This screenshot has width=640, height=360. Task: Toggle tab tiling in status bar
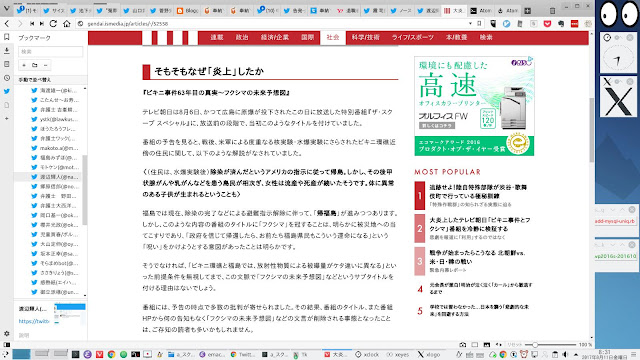pos(474,345)
